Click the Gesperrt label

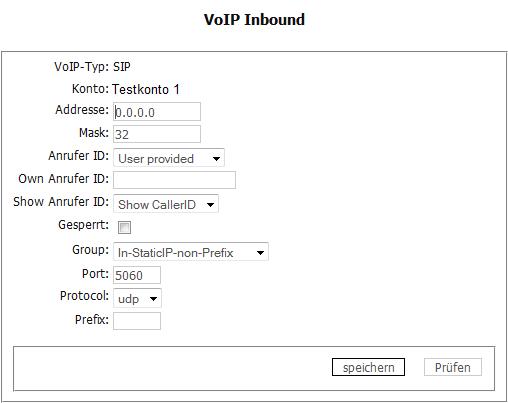click(84, 225)
